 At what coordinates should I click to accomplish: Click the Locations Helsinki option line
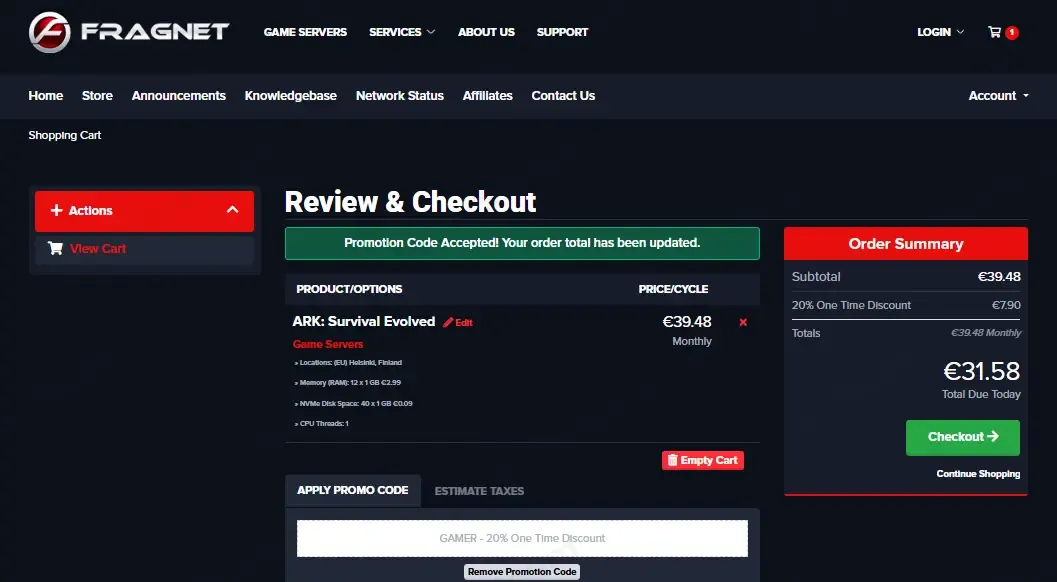pyautogui.click(x=348, y=362)
